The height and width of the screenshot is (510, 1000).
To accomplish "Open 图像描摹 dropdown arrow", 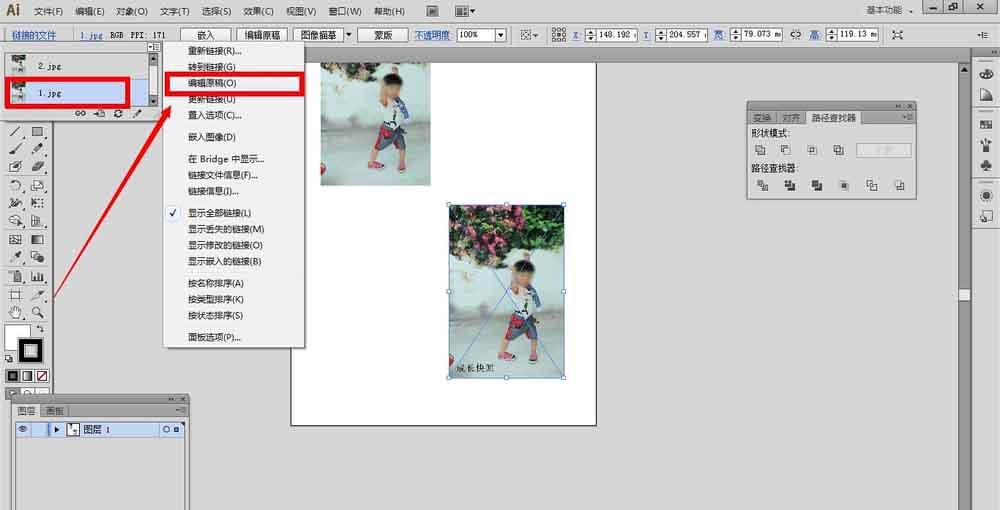I will point(349,35).
